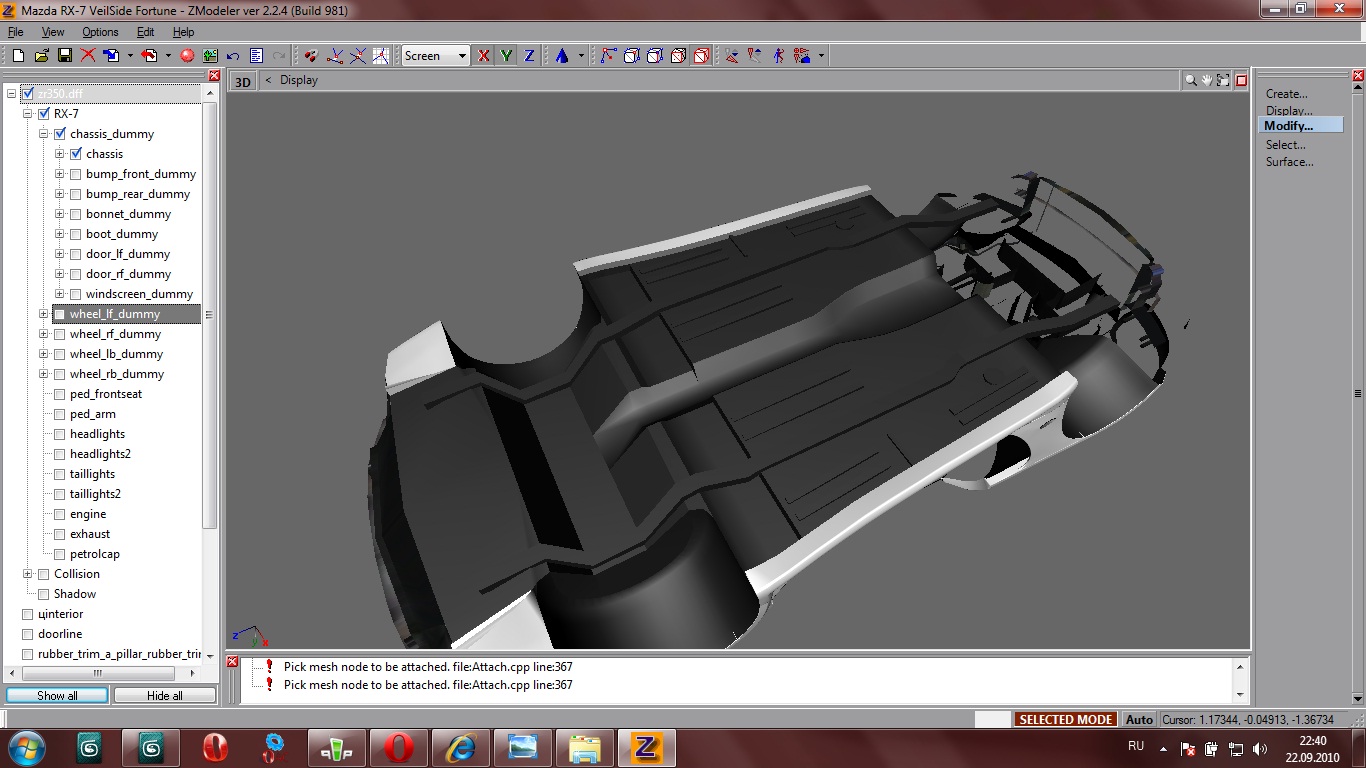
Task: Click the Save file icon in toolbar
Action: (64, 56)
